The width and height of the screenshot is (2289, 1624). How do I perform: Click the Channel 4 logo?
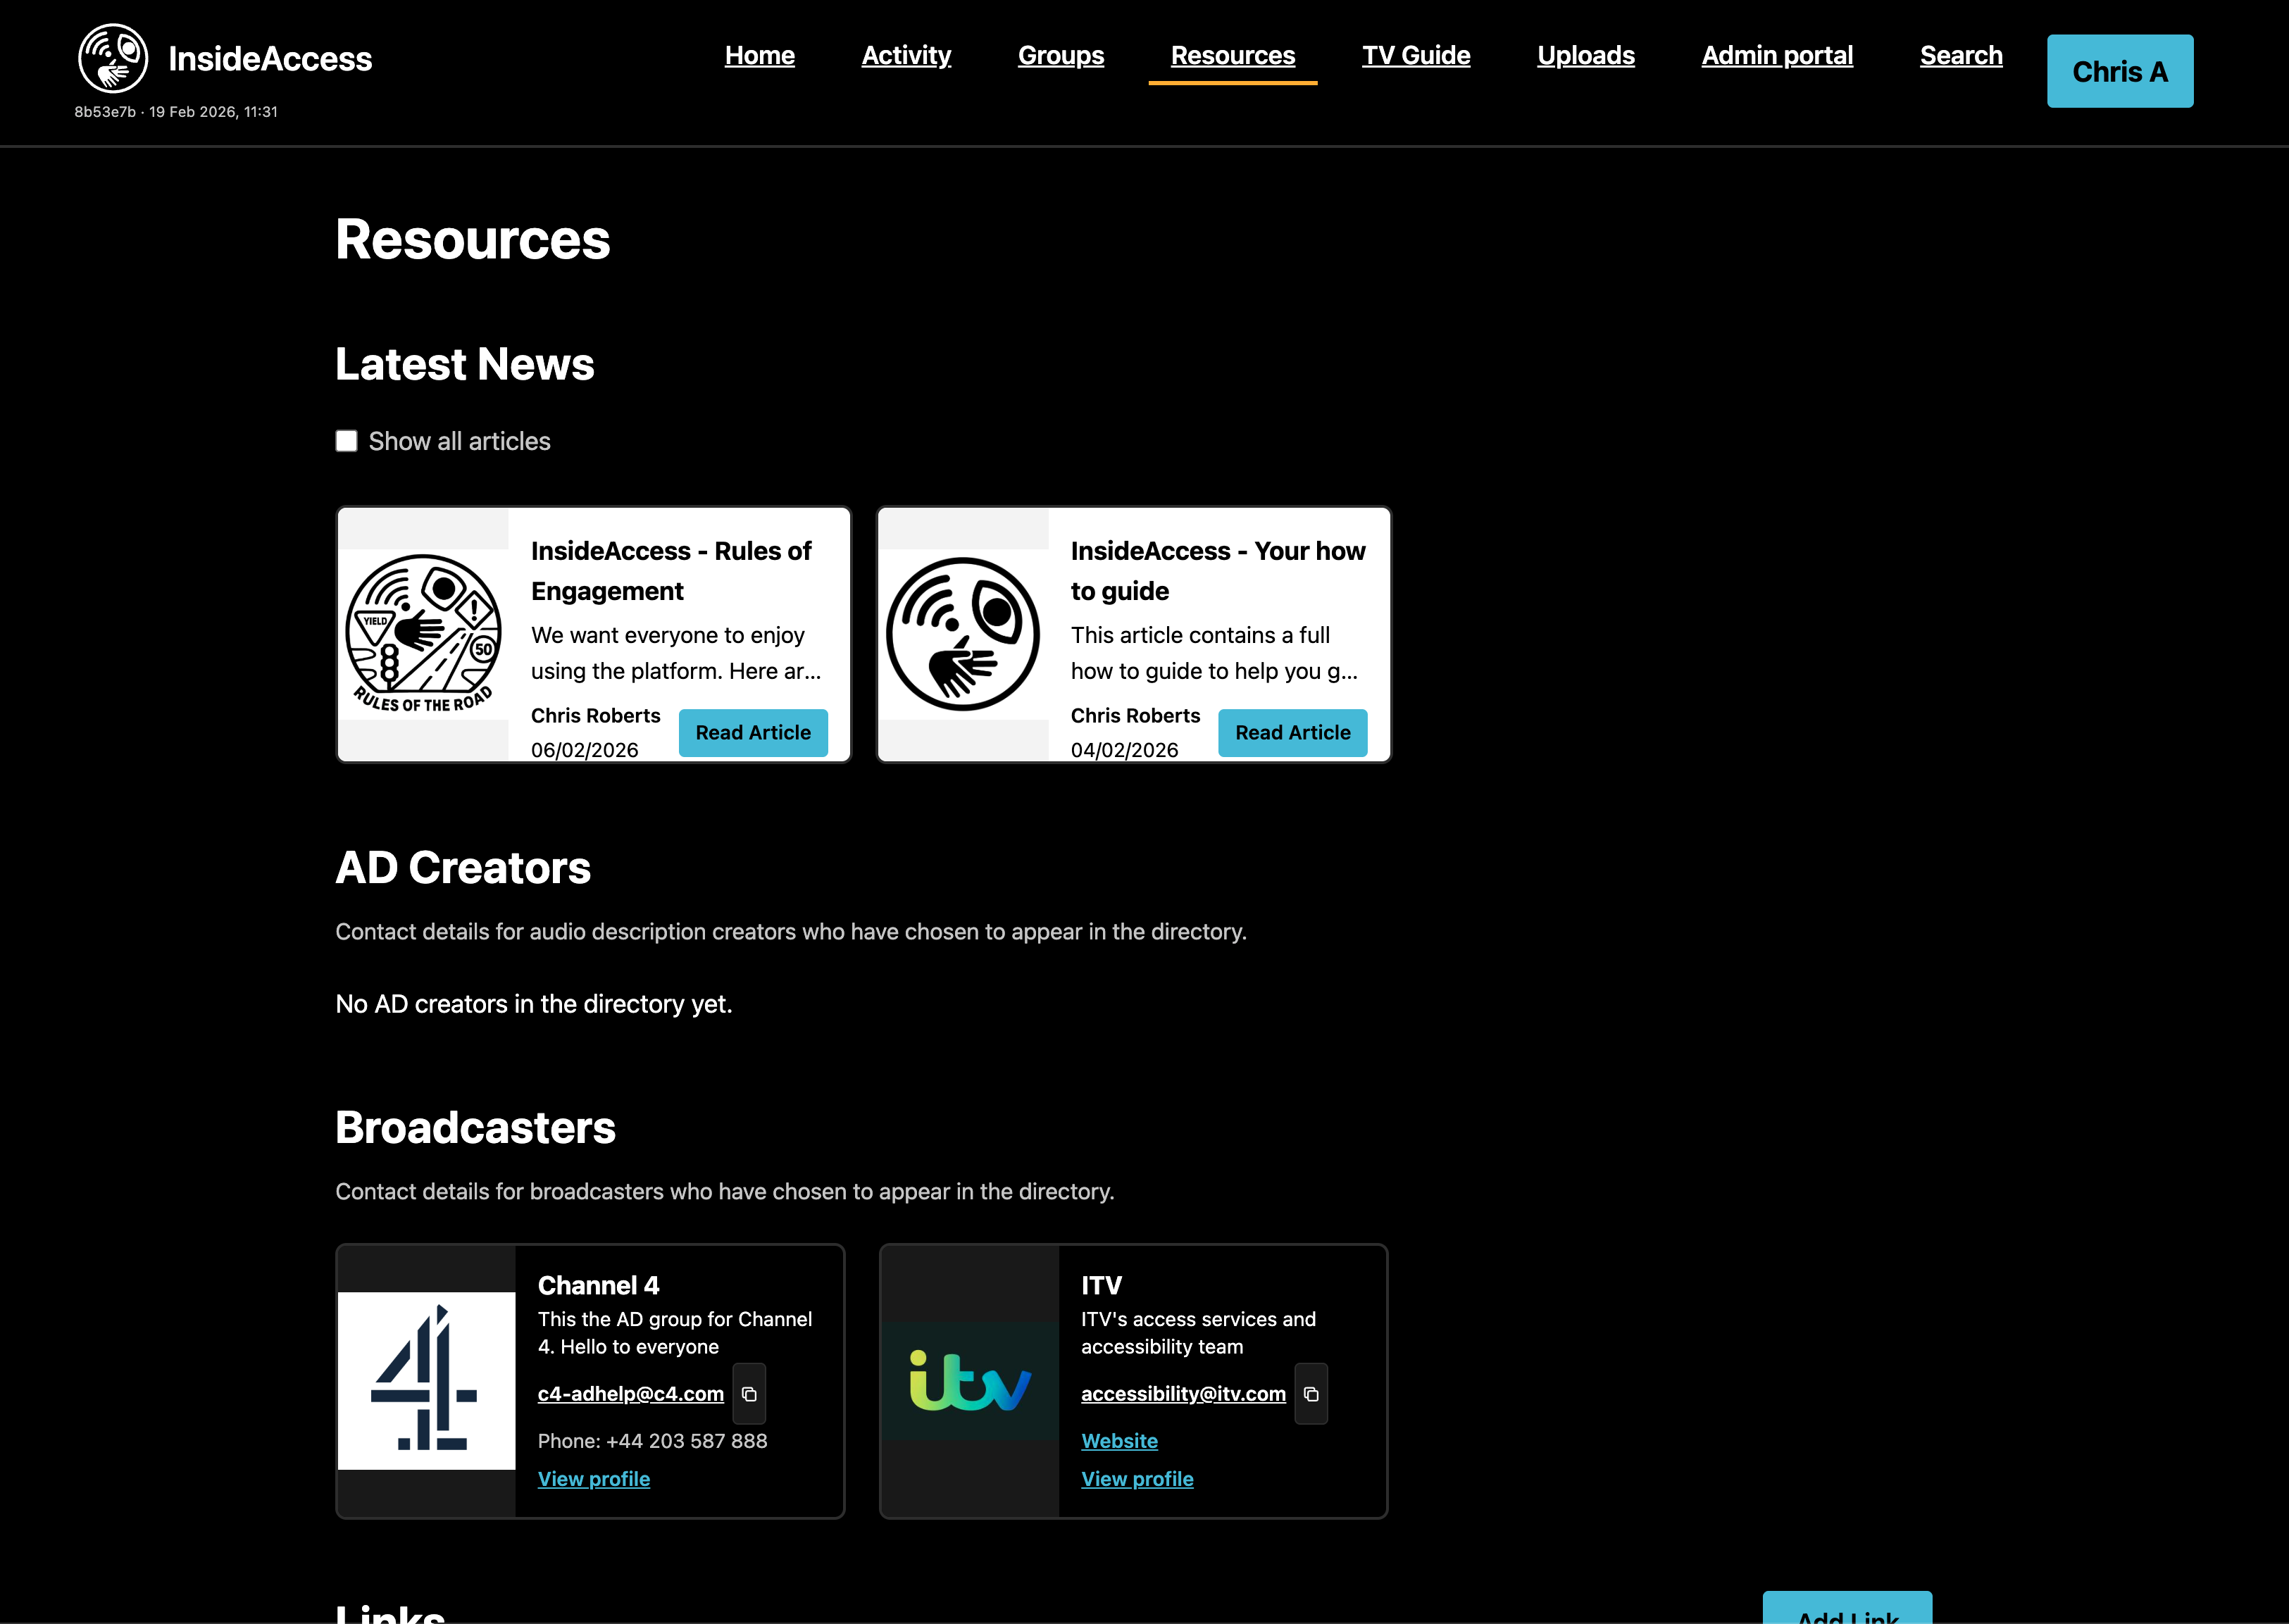[426, 1381]
